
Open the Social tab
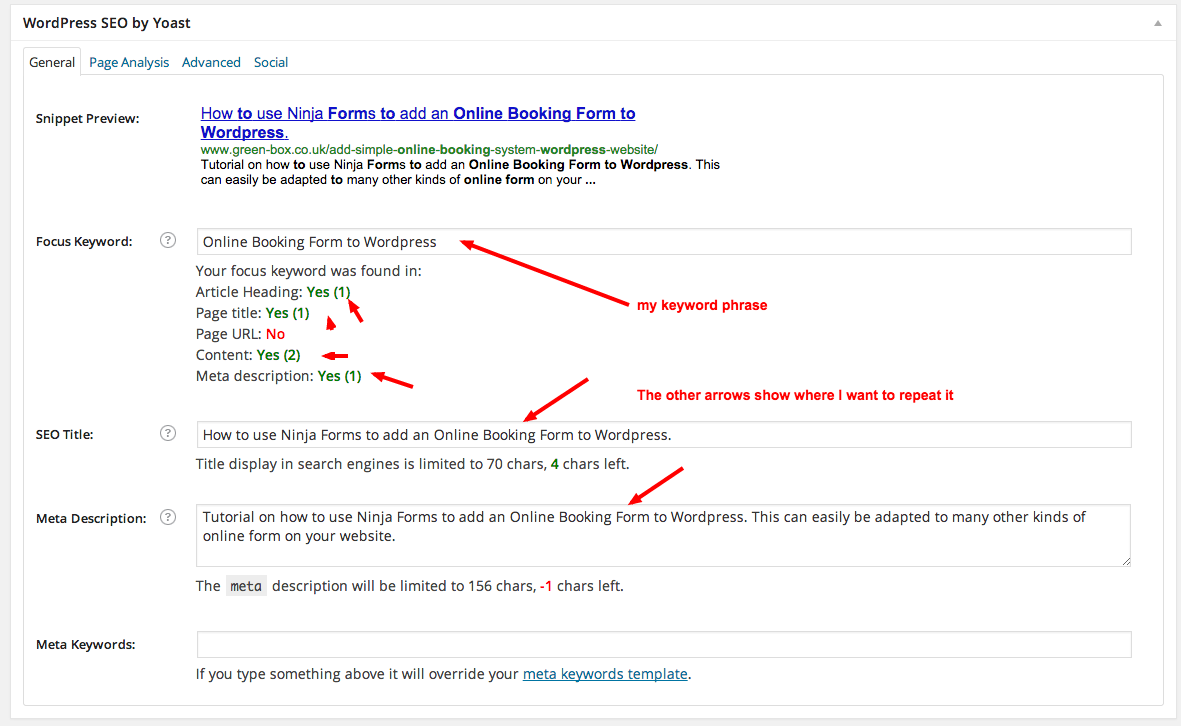(x=270, y=62)
